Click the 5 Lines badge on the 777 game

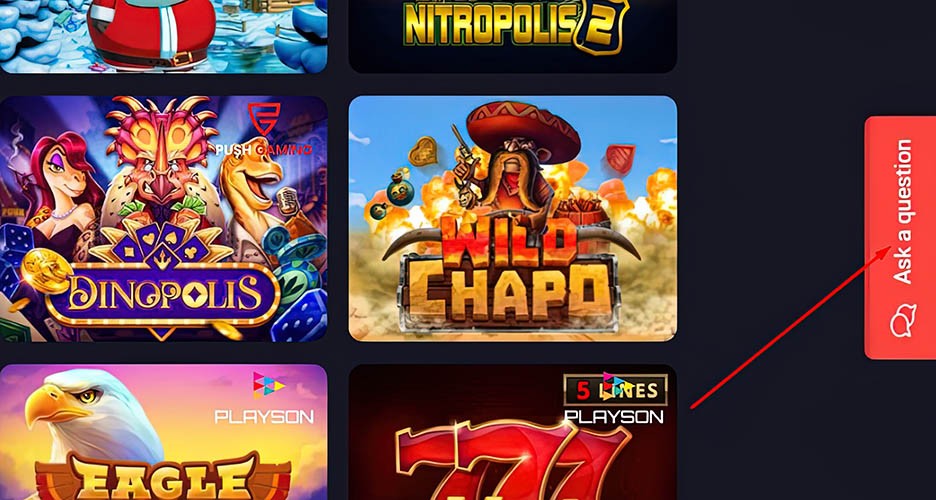(x=615, y=390)
